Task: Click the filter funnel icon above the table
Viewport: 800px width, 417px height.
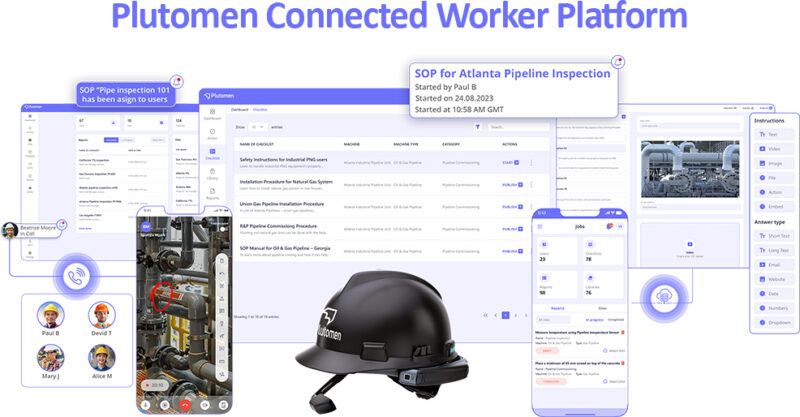Action: pyautogui.click(x=478, y=127)
